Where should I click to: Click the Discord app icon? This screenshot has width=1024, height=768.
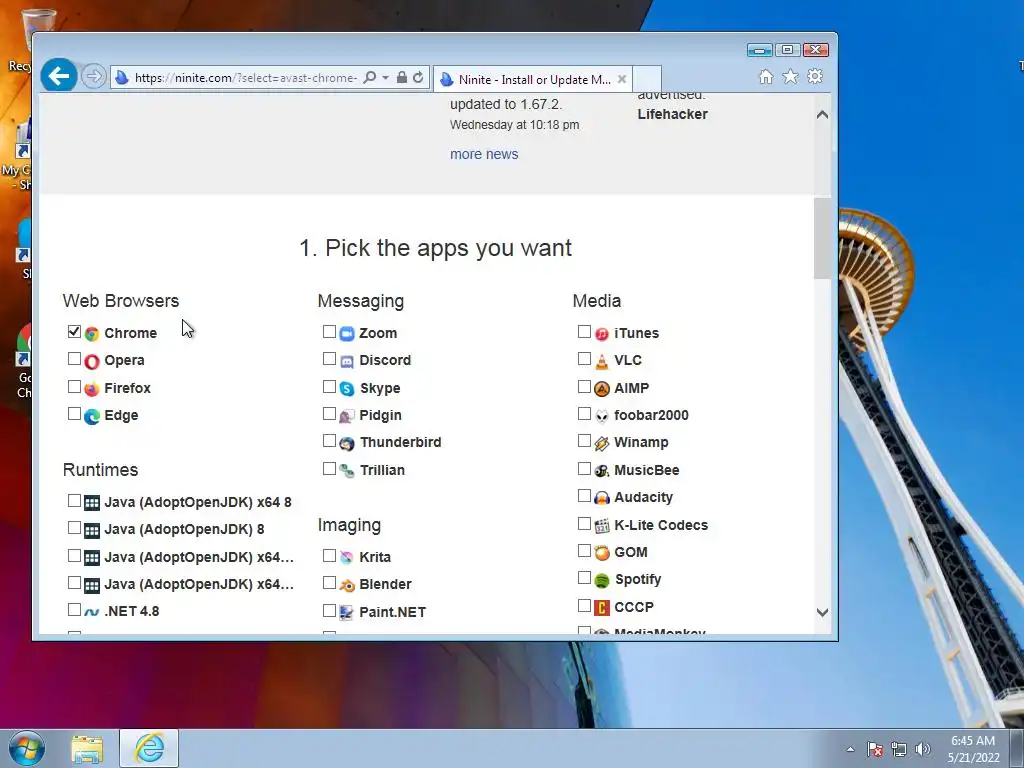click(347, 361)
